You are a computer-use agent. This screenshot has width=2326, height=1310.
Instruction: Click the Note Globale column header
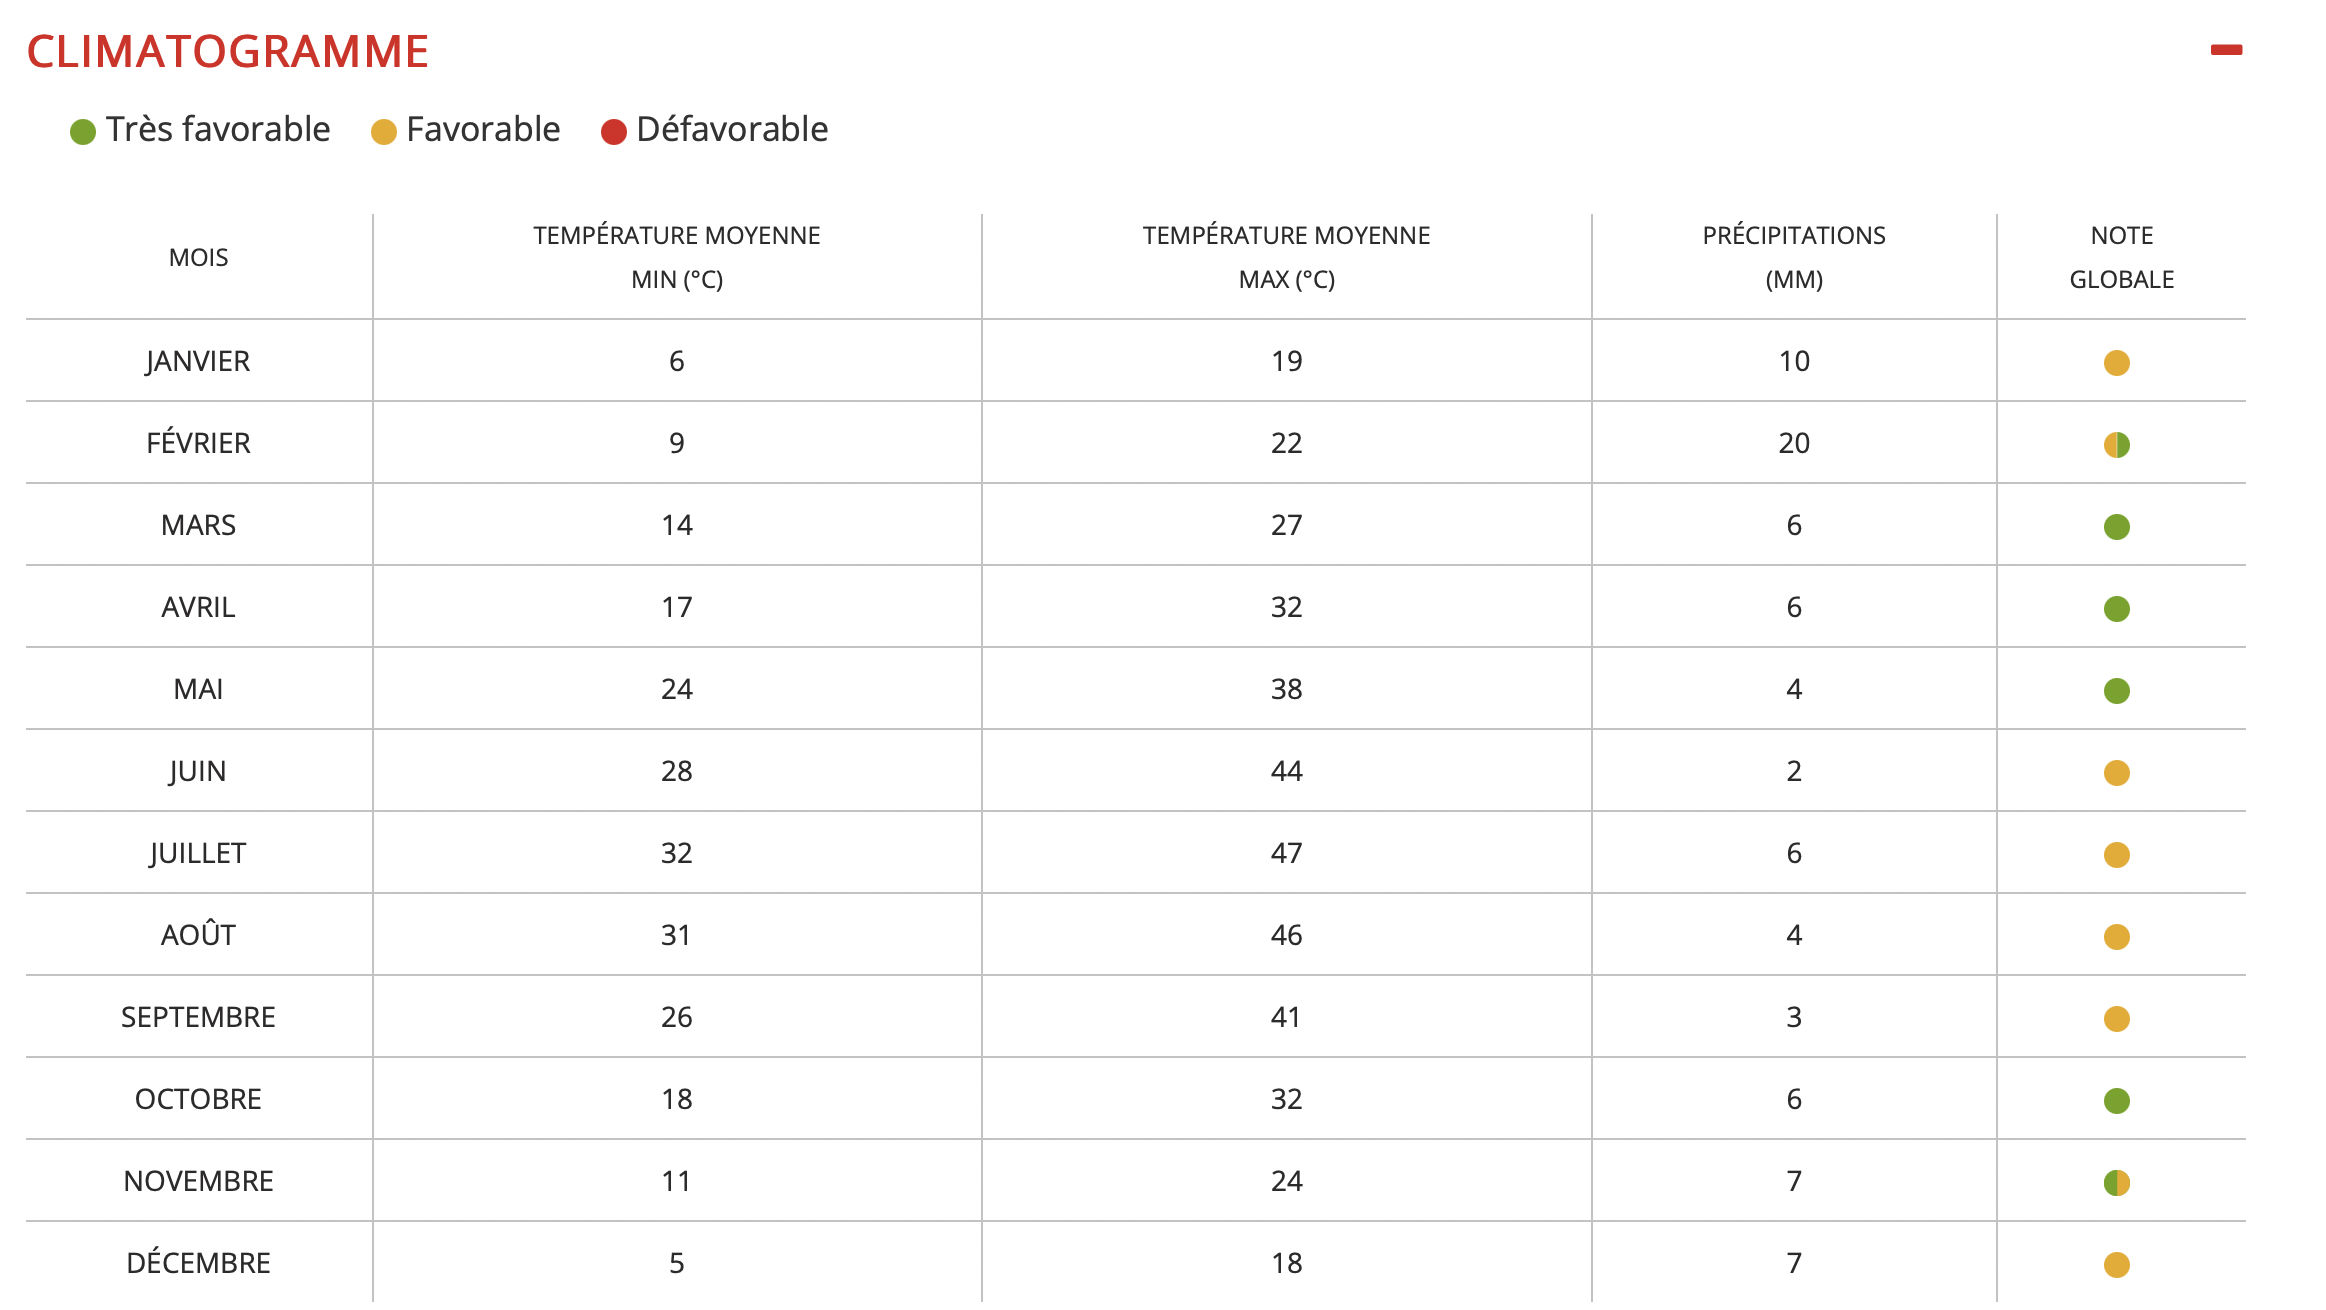[x=2121, y=257]
